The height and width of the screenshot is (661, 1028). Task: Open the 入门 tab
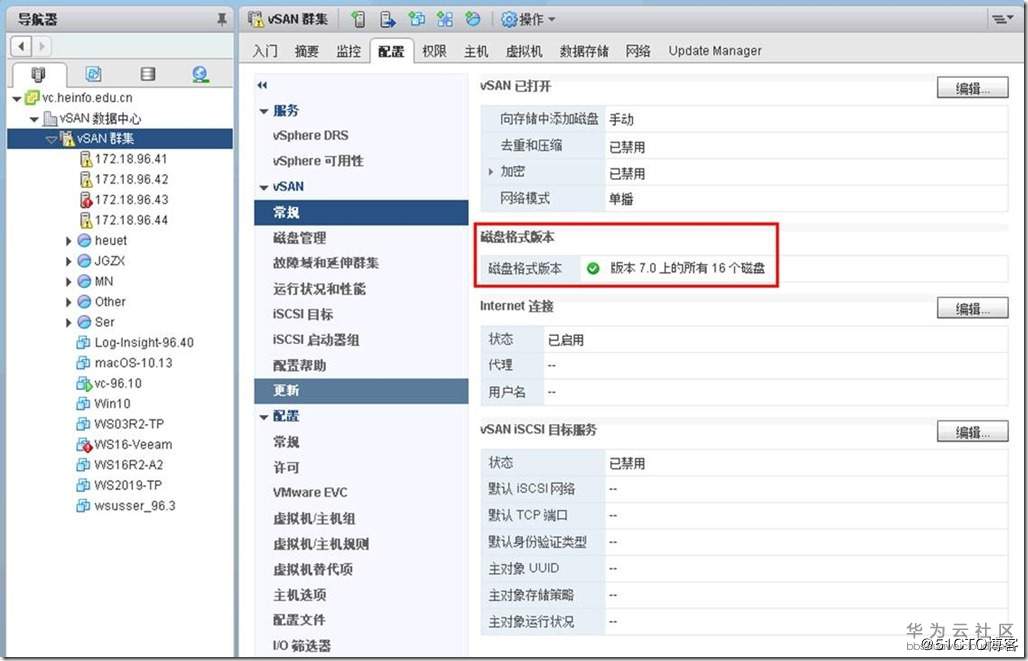[x=266, y=51]
